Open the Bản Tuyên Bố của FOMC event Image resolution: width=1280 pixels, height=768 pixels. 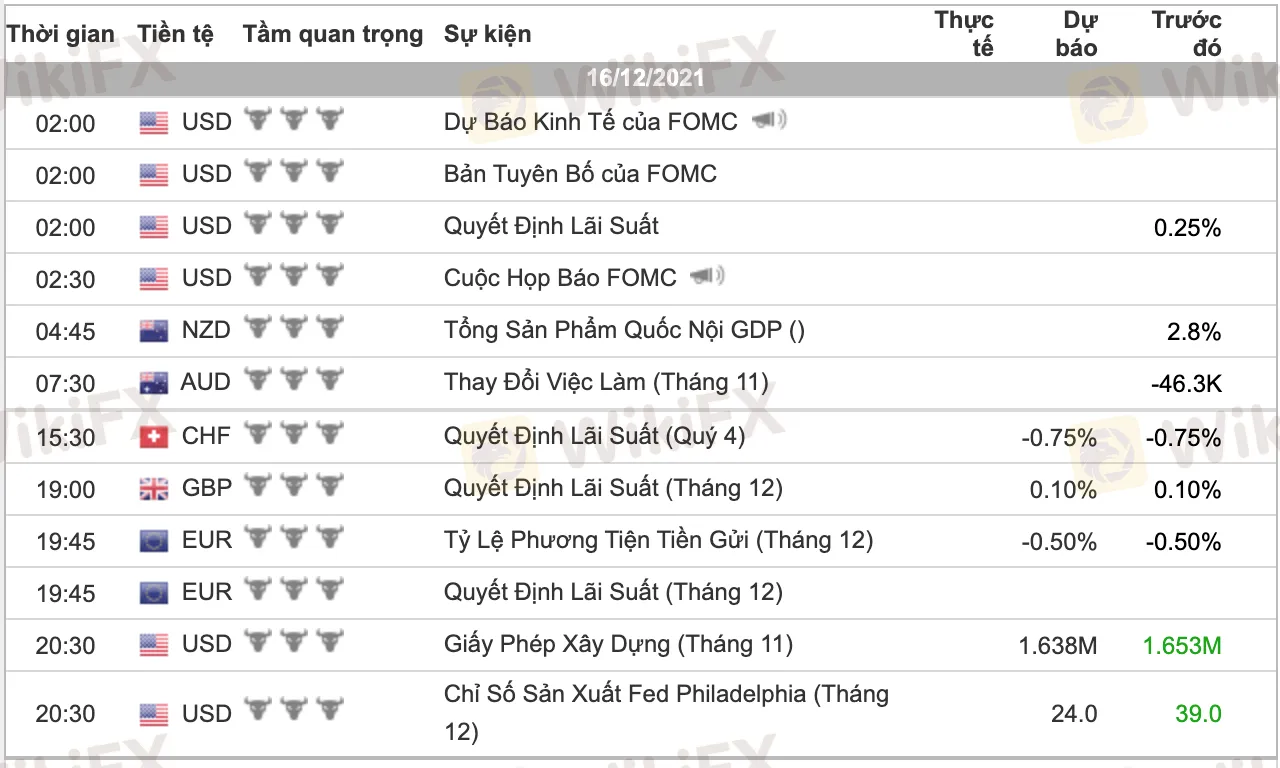coord(580,174)
